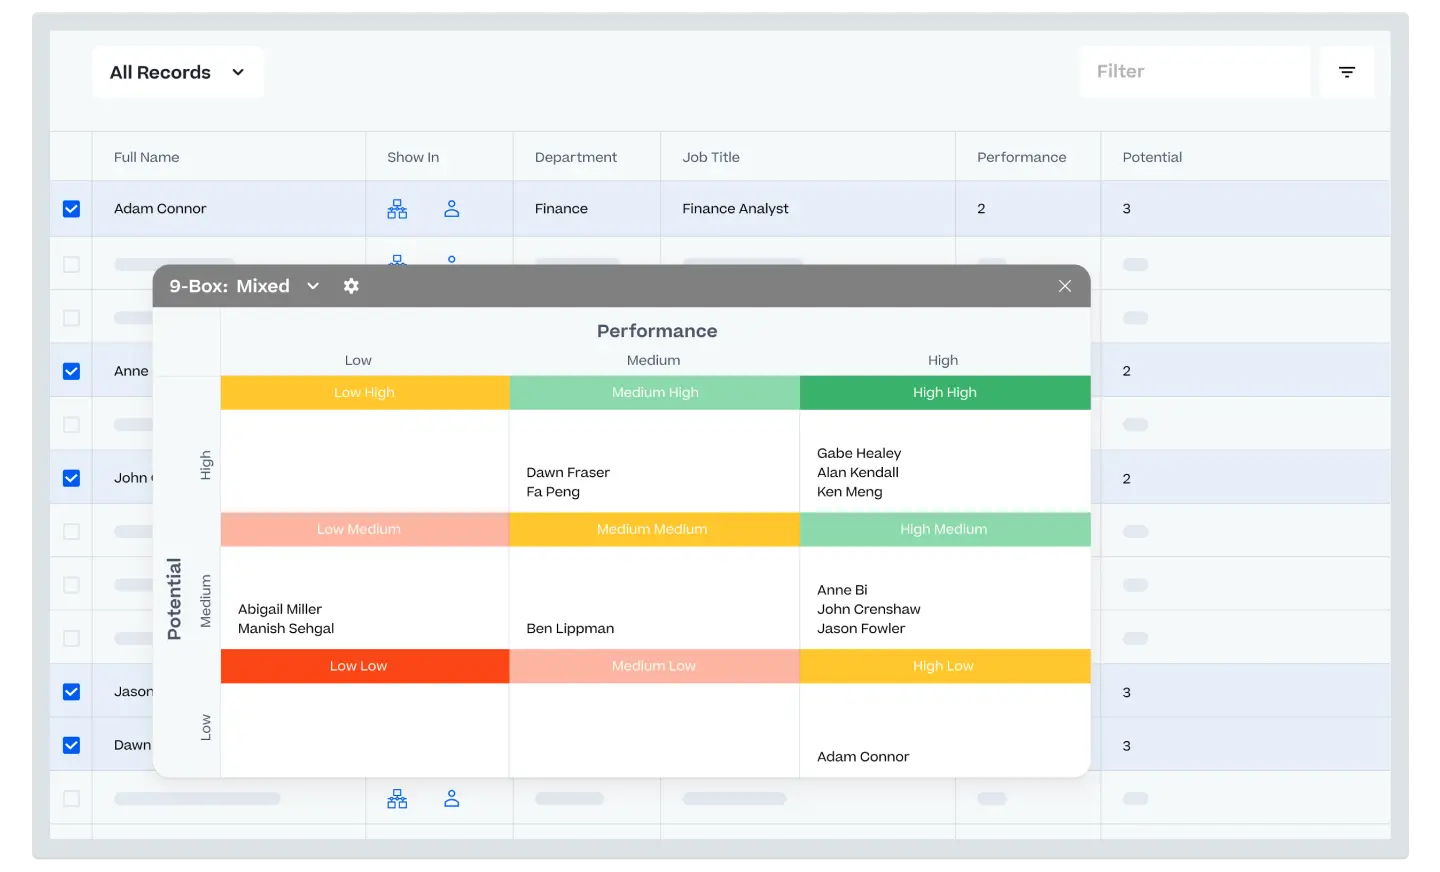
Task: Click the Performance column header
Action: [1021, 157]
